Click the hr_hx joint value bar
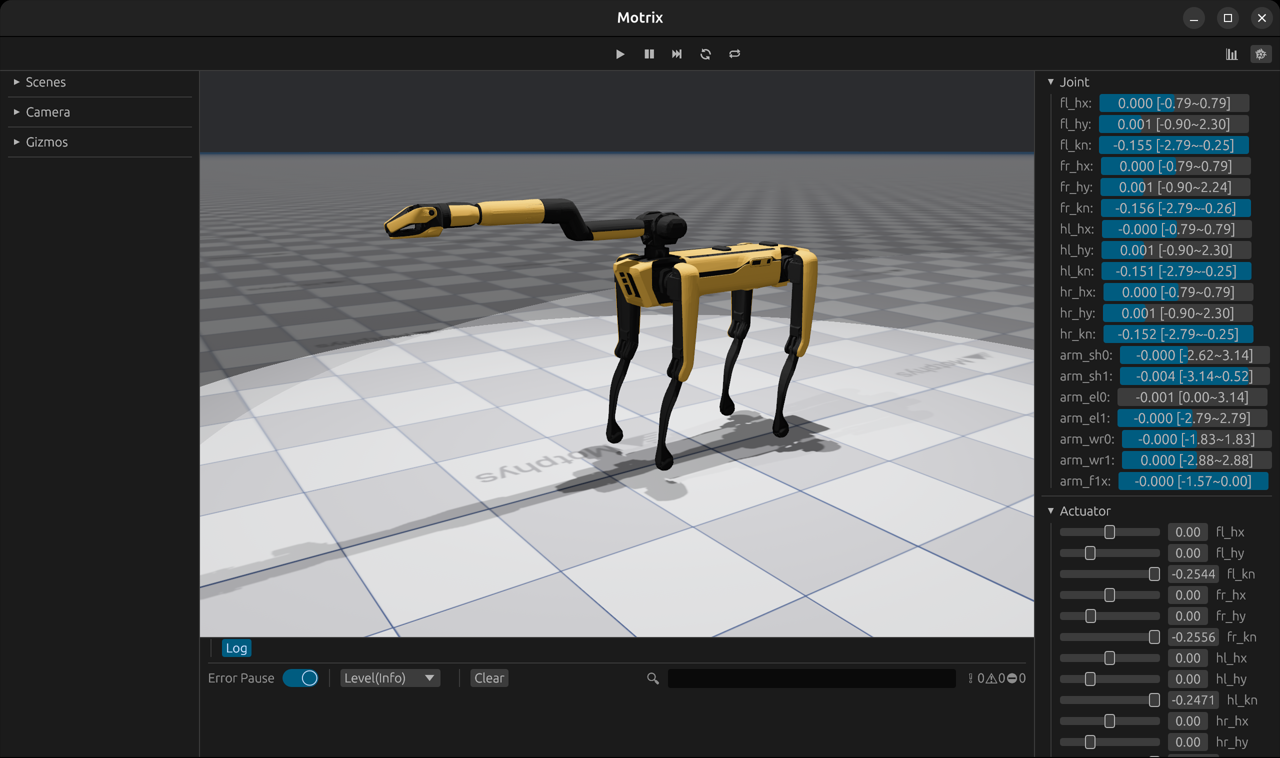This screenshot has height=758, width=1280. (1178, 292)
